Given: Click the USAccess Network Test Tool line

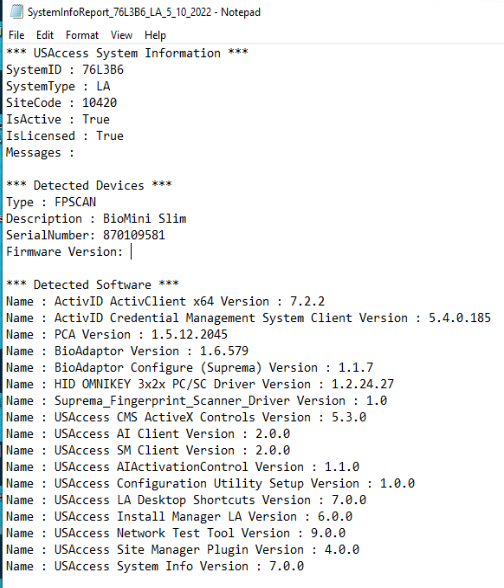Looking at the screenshot, I should pos(176,533).
